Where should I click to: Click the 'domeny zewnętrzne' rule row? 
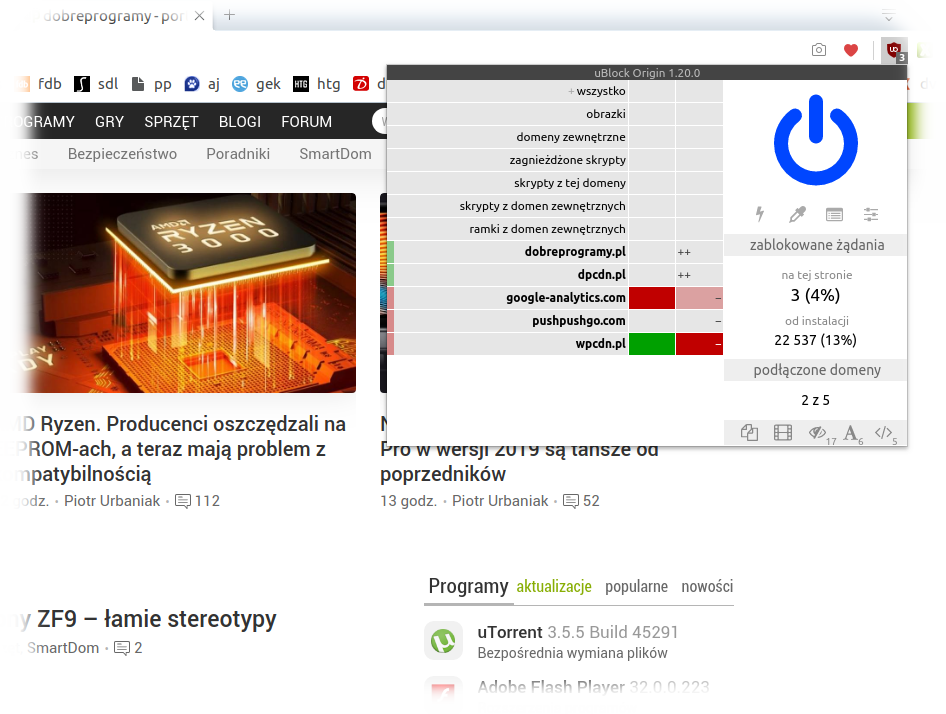pyautogui.click(x=507, y=137)
